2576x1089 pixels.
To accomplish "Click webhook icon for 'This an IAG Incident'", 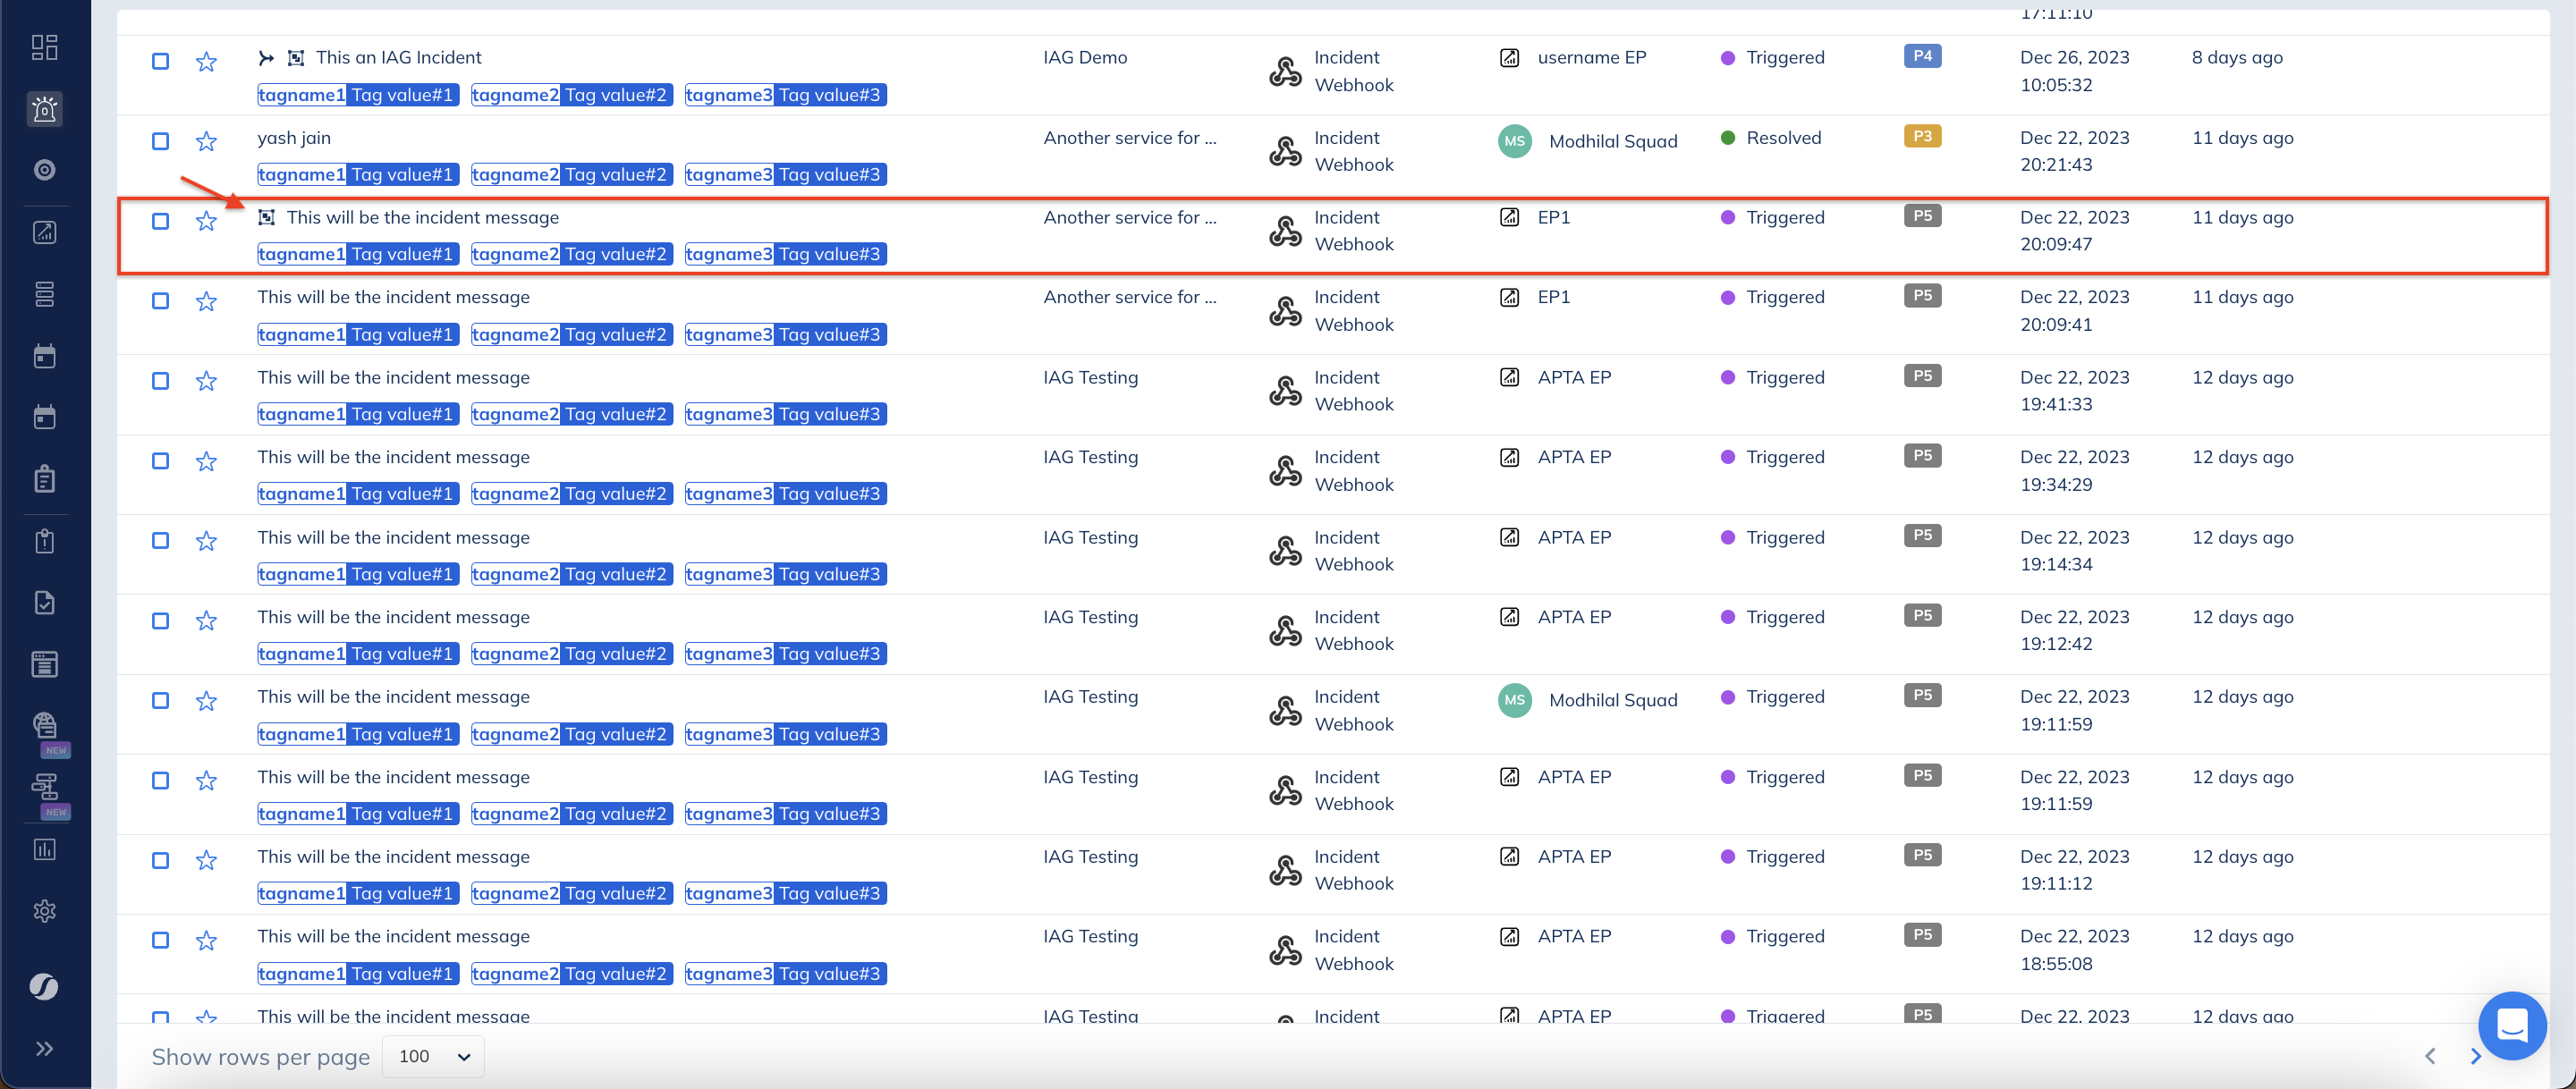I will [x=1285, y=71].
